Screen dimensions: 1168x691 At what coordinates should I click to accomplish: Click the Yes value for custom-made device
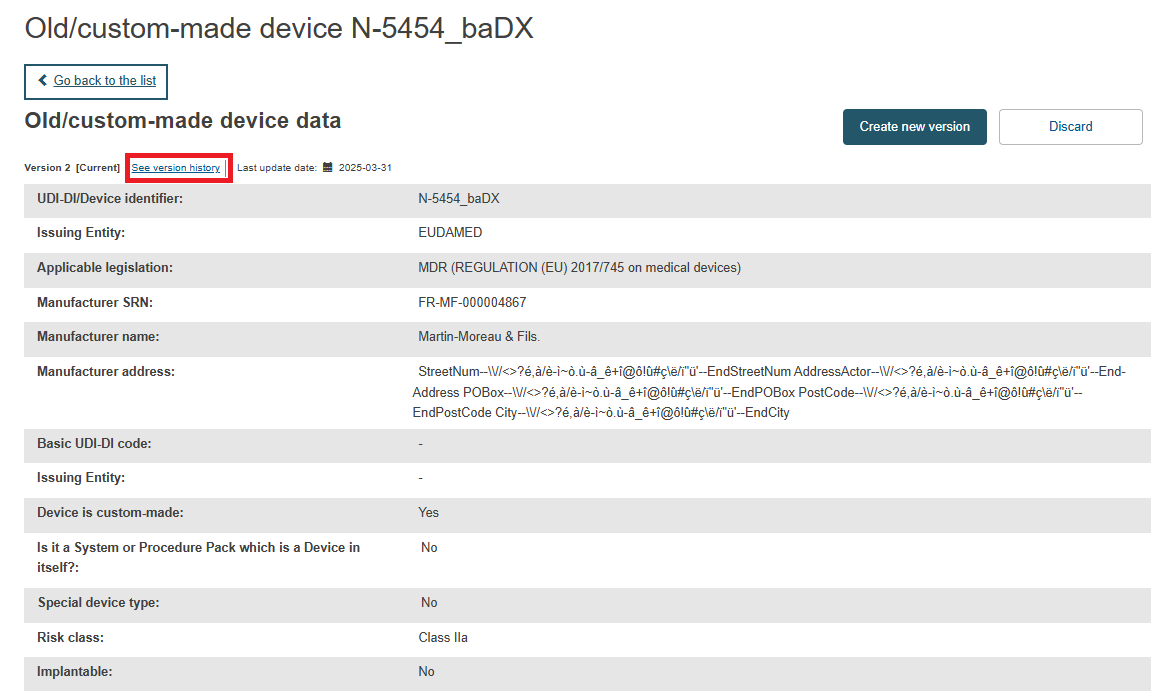[x=428, y=512]
